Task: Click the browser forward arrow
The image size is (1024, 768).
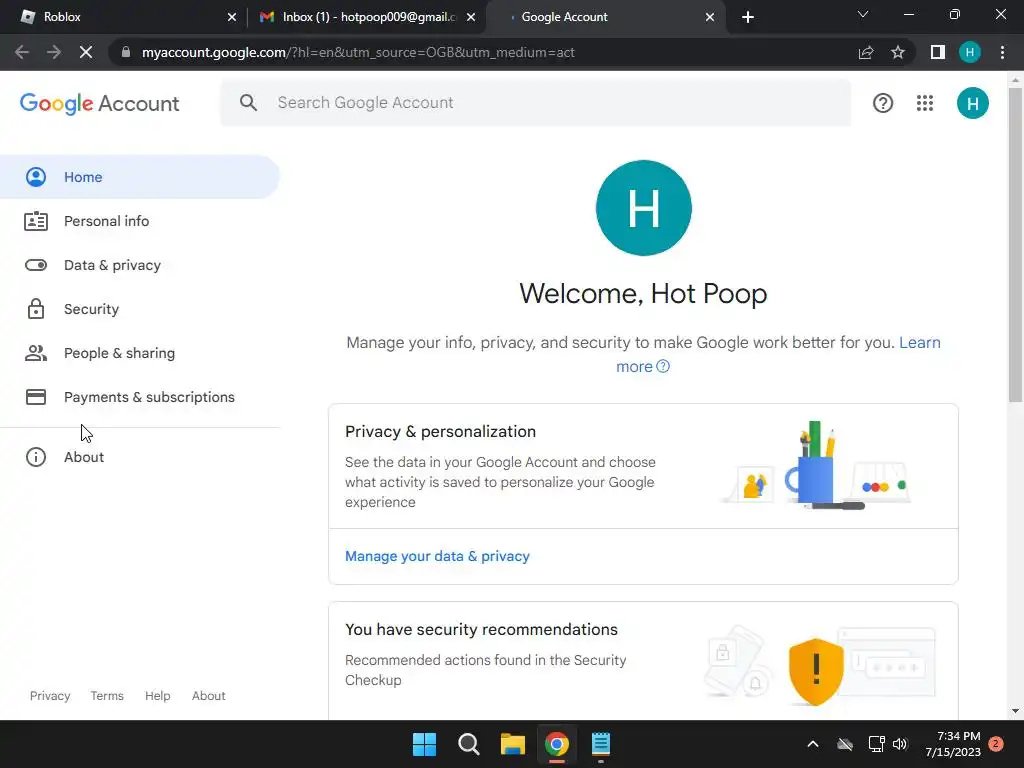Action: tap(54, 52)
